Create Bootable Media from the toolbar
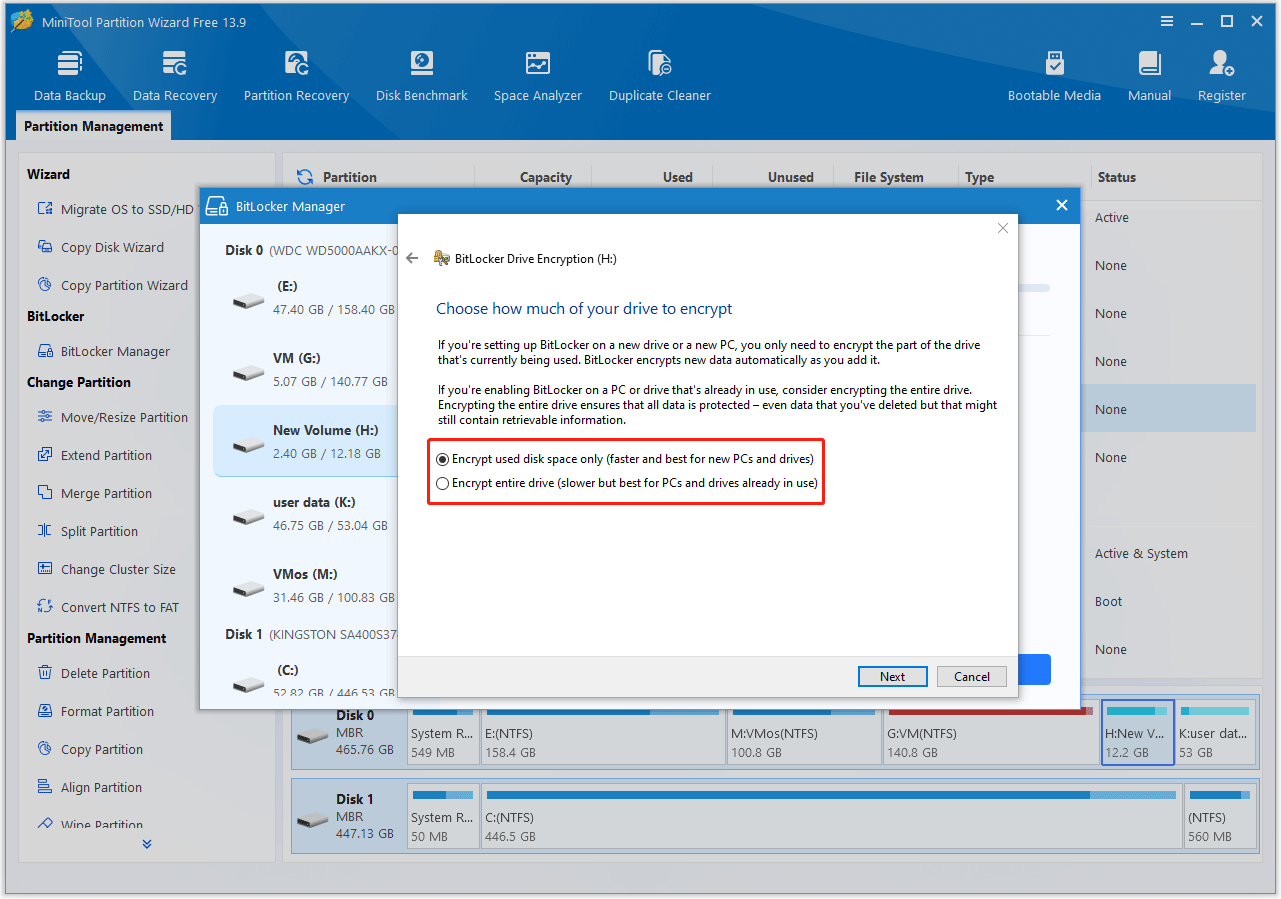Screen dimensions: 1281x899 tap(1054, 76)
